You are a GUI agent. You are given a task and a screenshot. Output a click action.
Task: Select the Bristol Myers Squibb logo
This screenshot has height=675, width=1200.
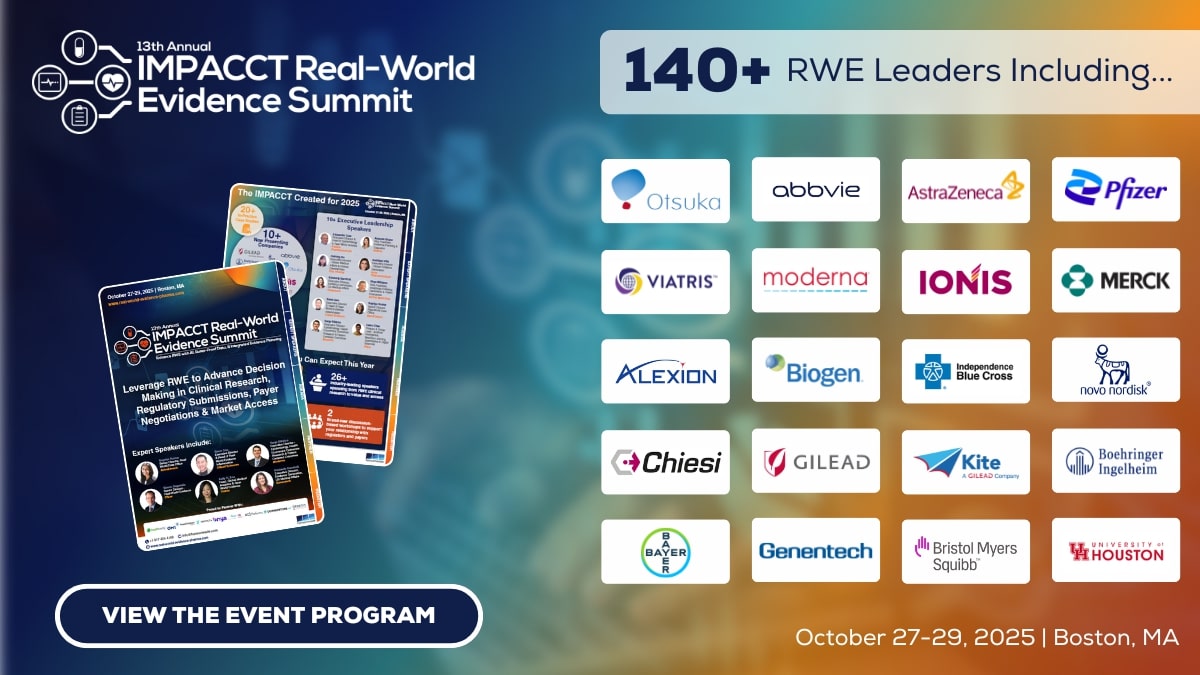965,551
